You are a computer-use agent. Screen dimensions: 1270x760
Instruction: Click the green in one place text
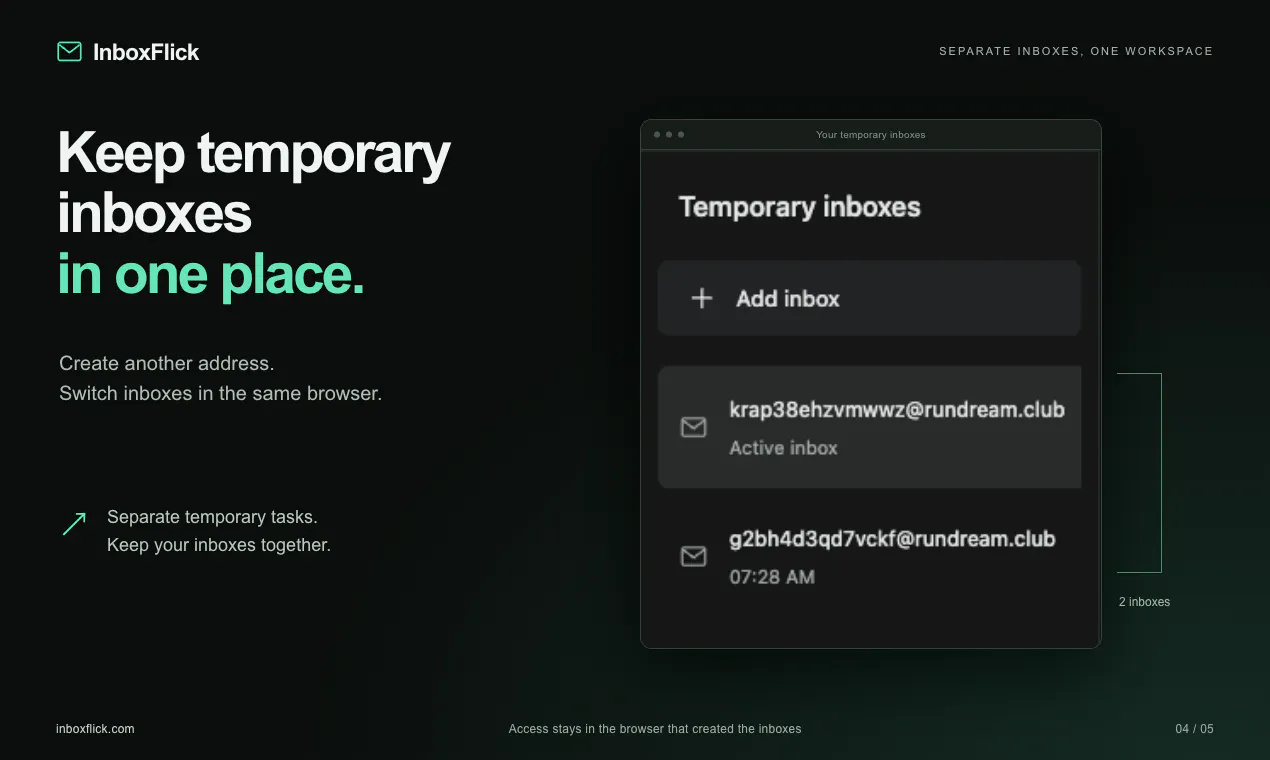211,275
